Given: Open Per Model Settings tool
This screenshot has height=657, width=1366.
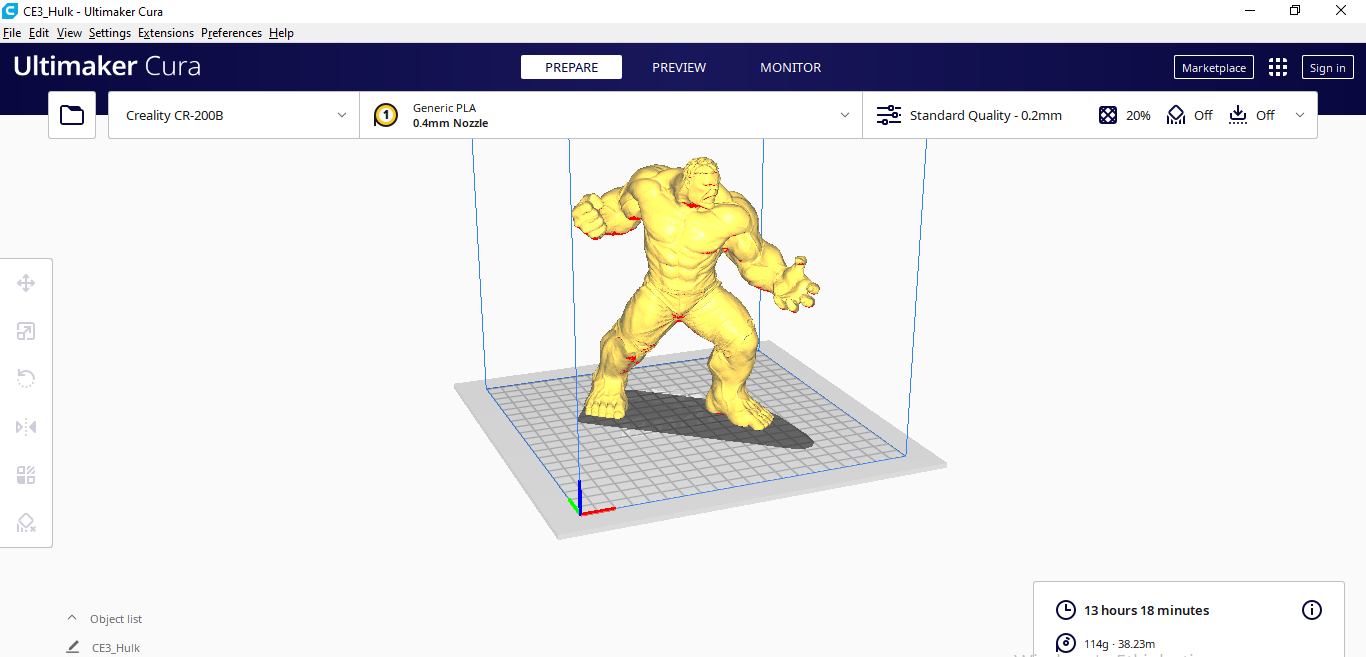Looking at the screenshot, I should pos(26,474).
